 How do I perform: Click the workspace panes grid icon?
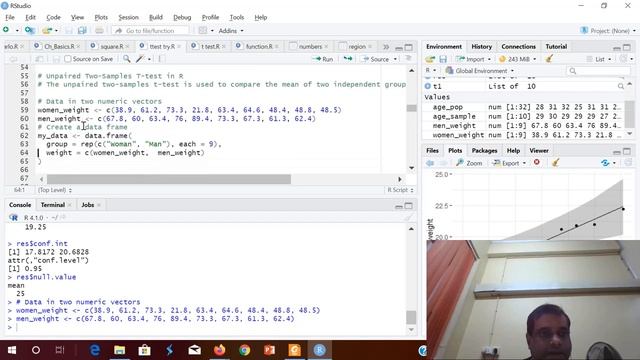point(203,30)
